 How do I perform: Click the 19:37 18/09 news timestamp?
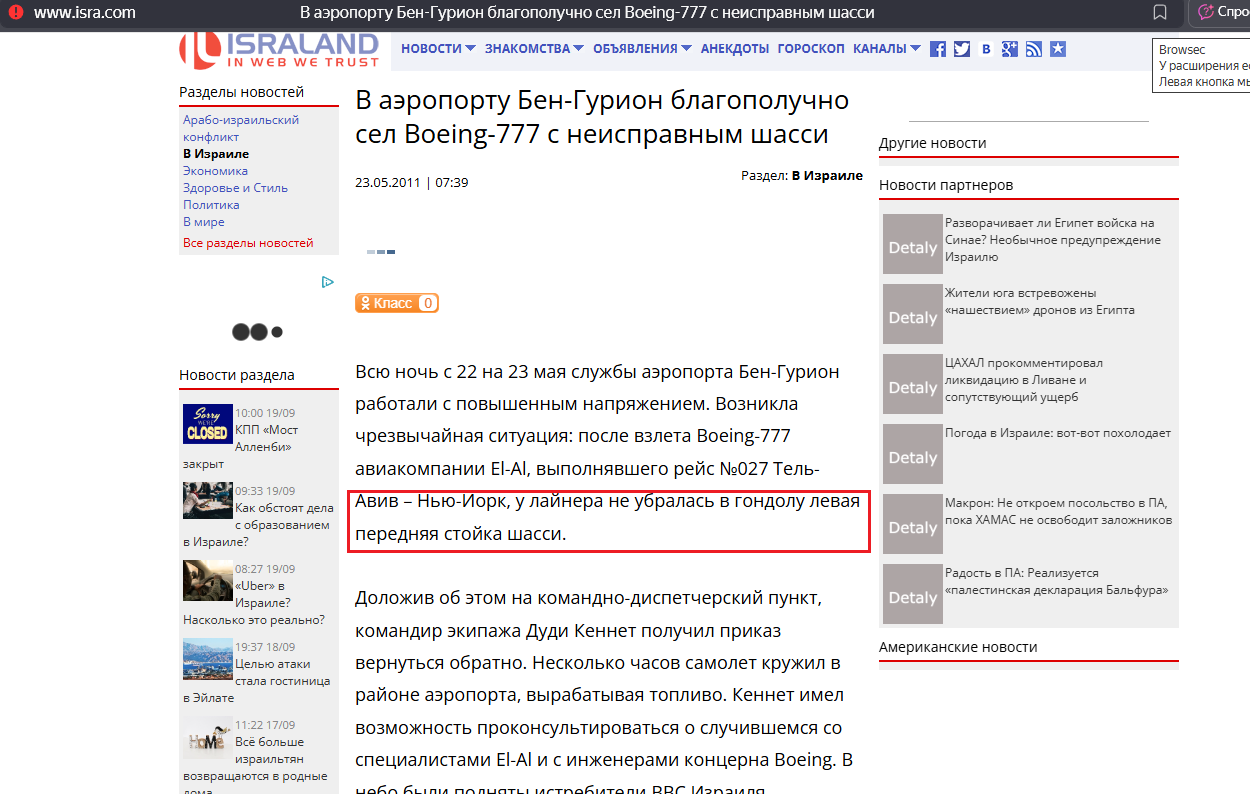[x=265, y=647]
